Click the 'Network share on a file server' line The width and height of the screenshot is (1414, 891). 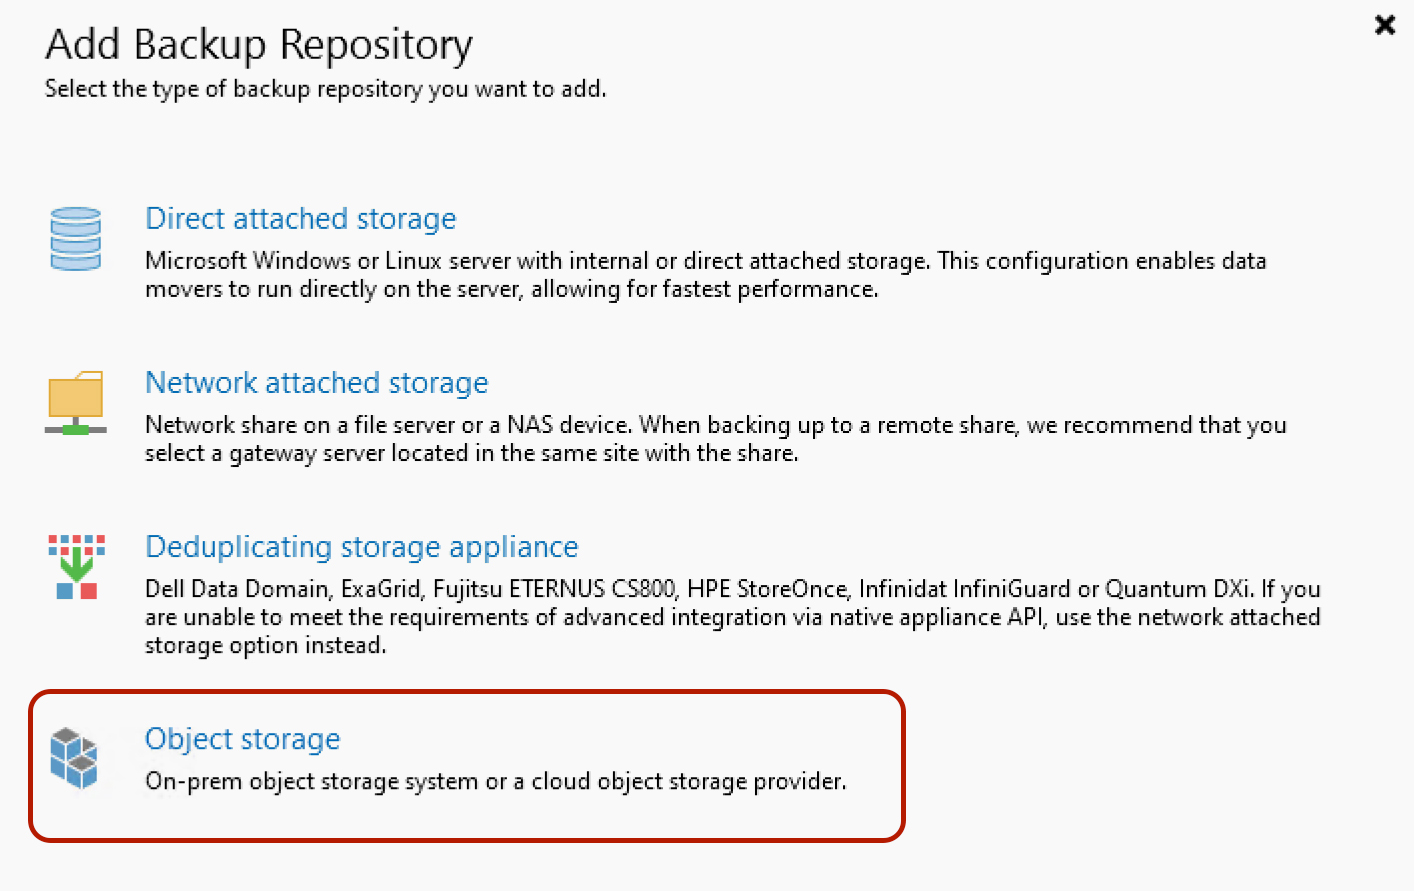(715, 425)
